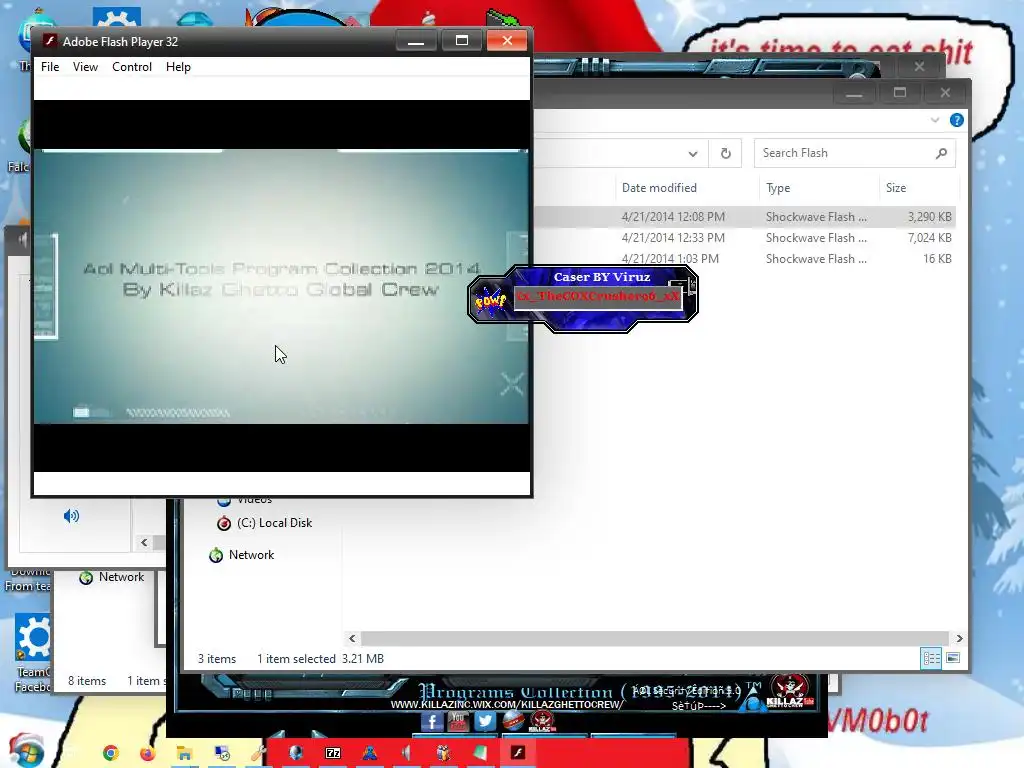Click the Adobe Flash Player title bar icon
The image size is (1024, 768).
click(x=50, y=40)
